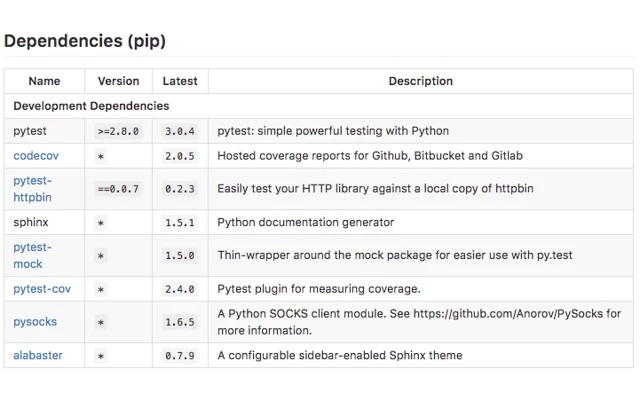Click the Name column header

[44, 81]
